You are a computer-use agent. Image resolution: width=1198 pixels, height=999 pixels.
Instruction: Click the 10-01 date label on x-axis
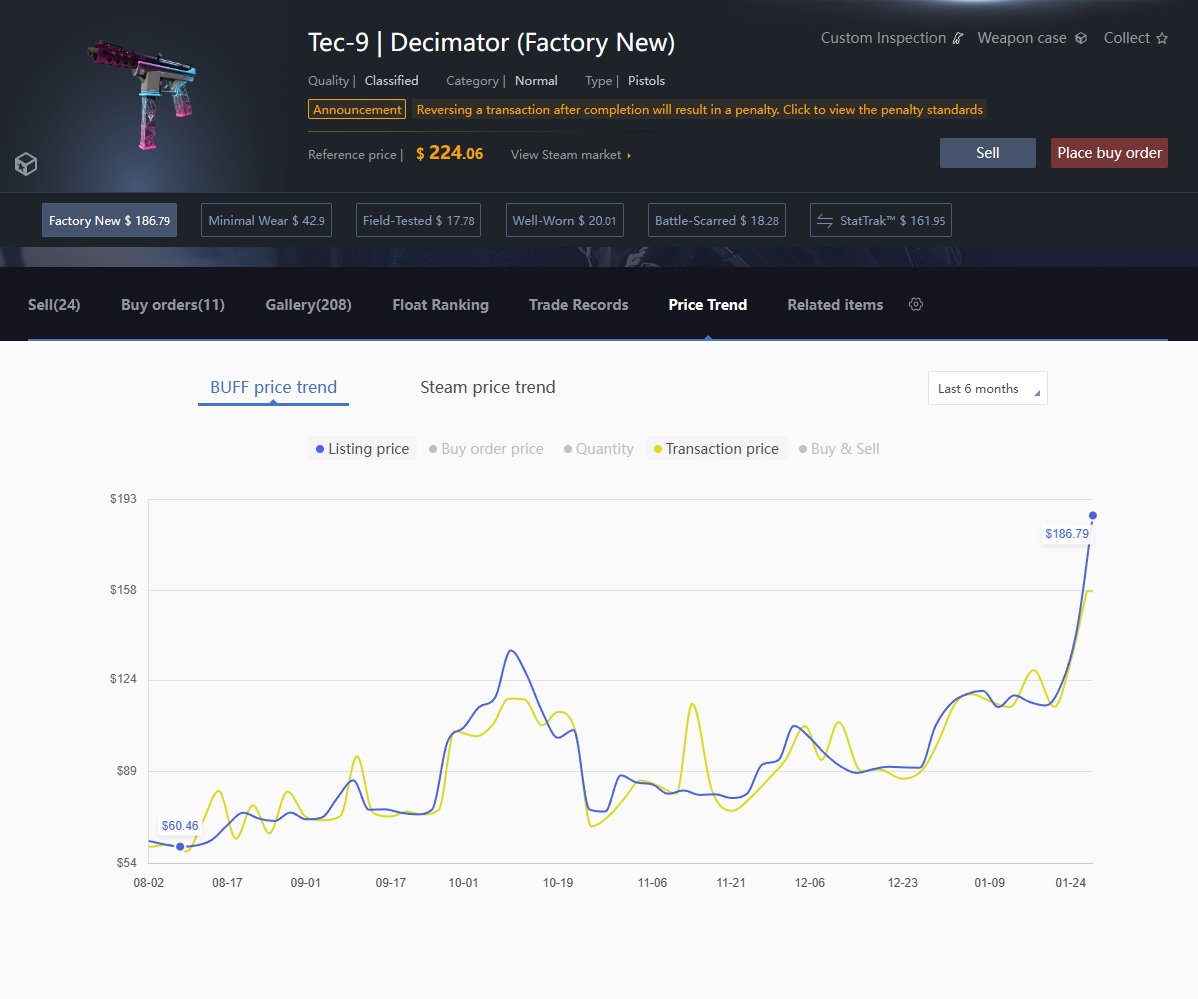coord(463,883)
